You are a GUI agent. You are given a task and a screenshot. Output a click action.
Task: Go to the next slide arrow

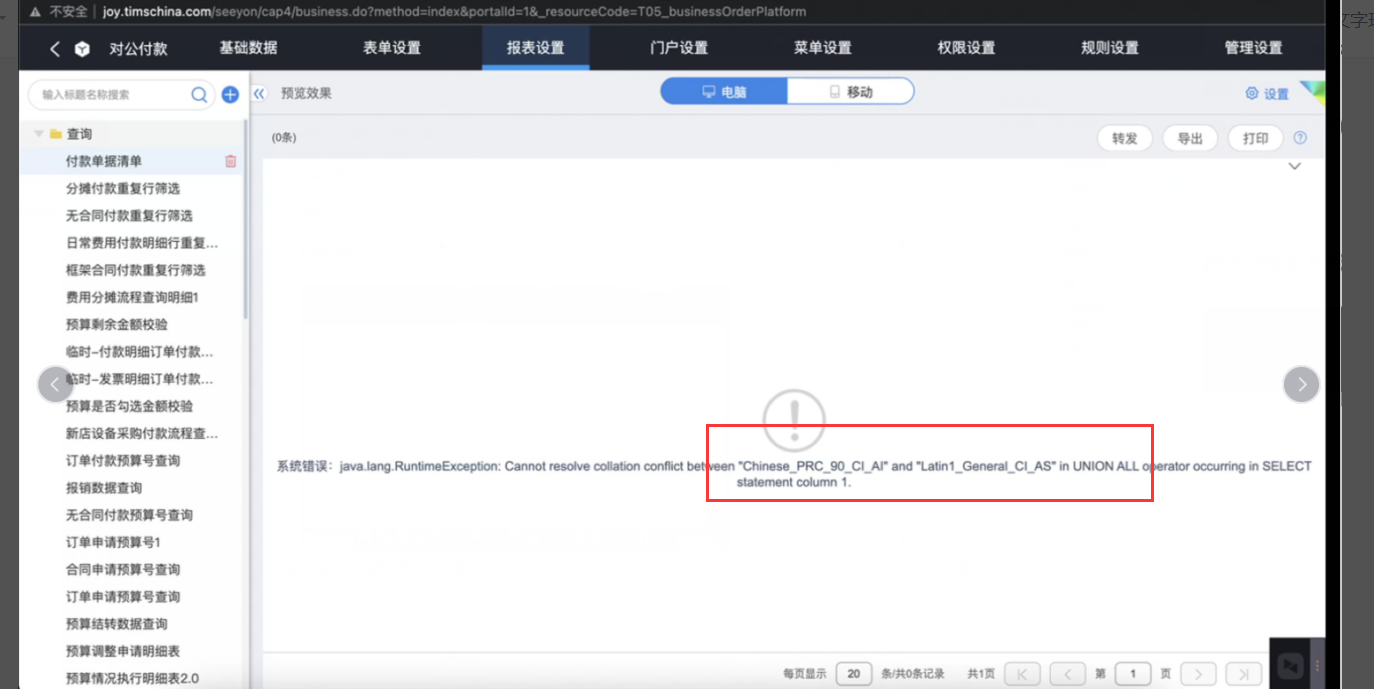point(1301,384)
